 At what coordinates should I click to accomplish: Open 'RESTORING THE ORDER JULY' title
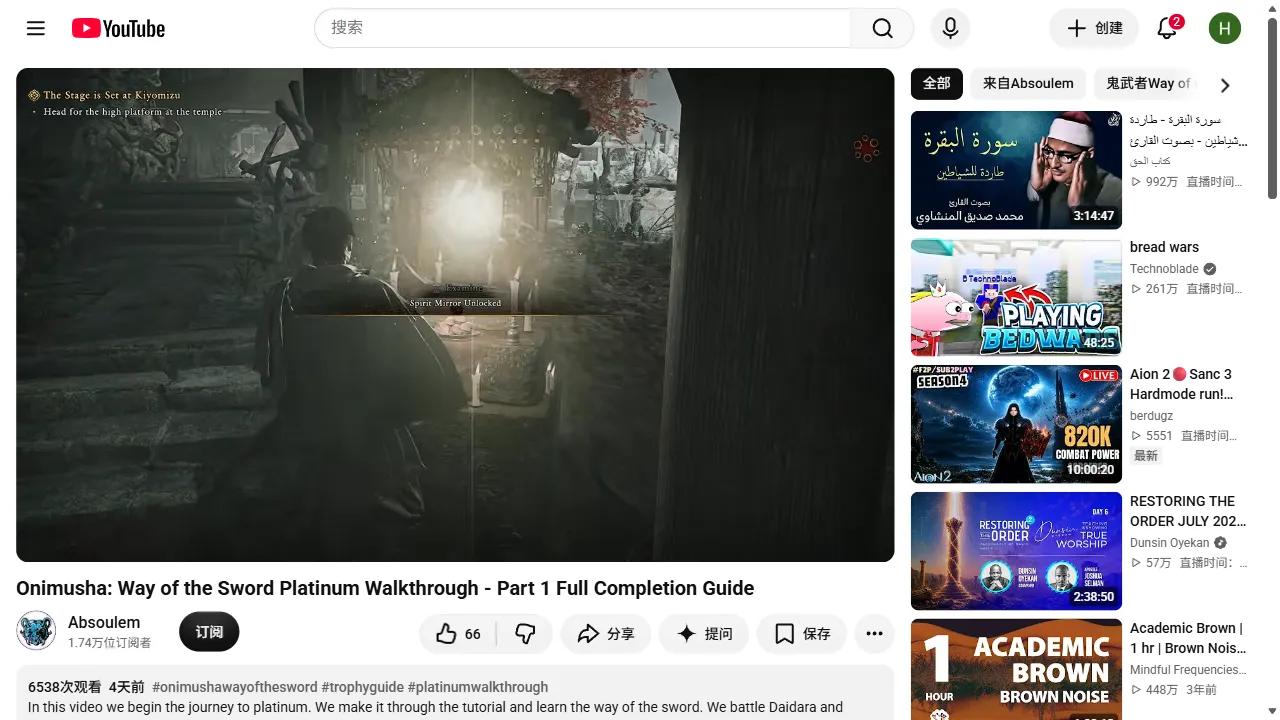click(x=1188, y=511)
